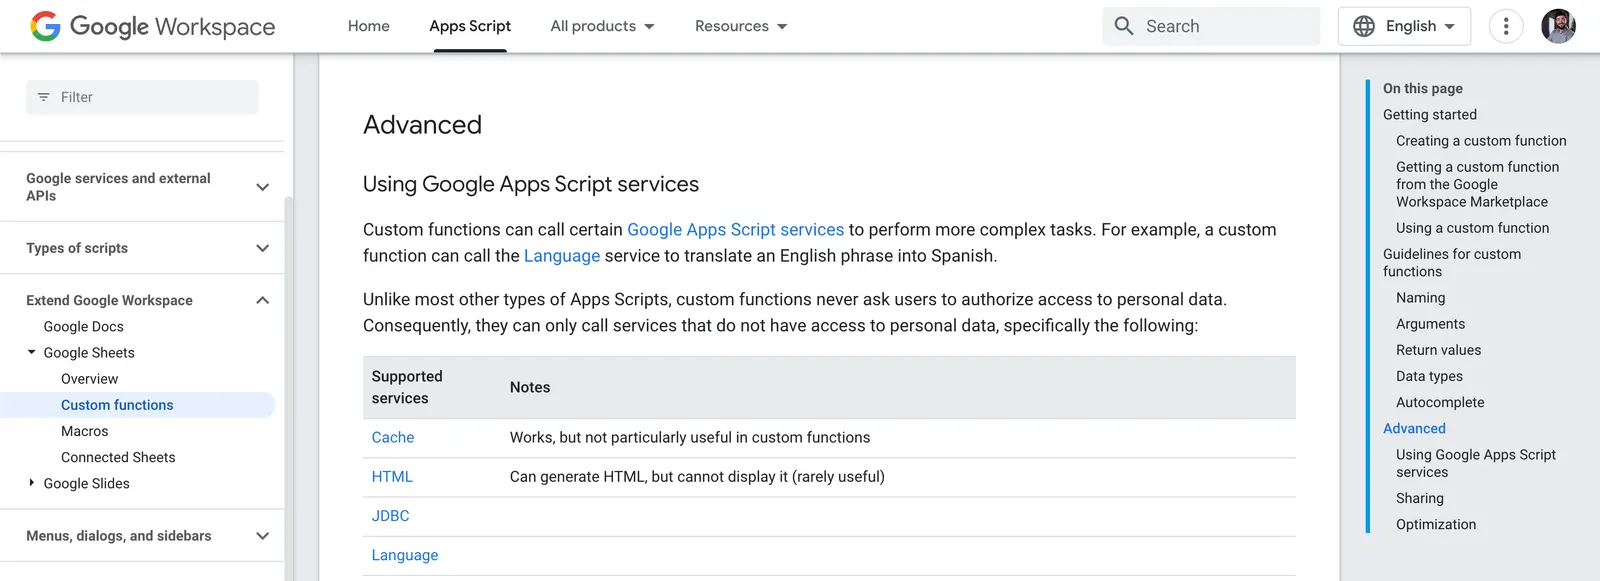Screen dimensions: 1600x581
Task: Open Google Docs in sidebar
Action: [x=84, y=326]
